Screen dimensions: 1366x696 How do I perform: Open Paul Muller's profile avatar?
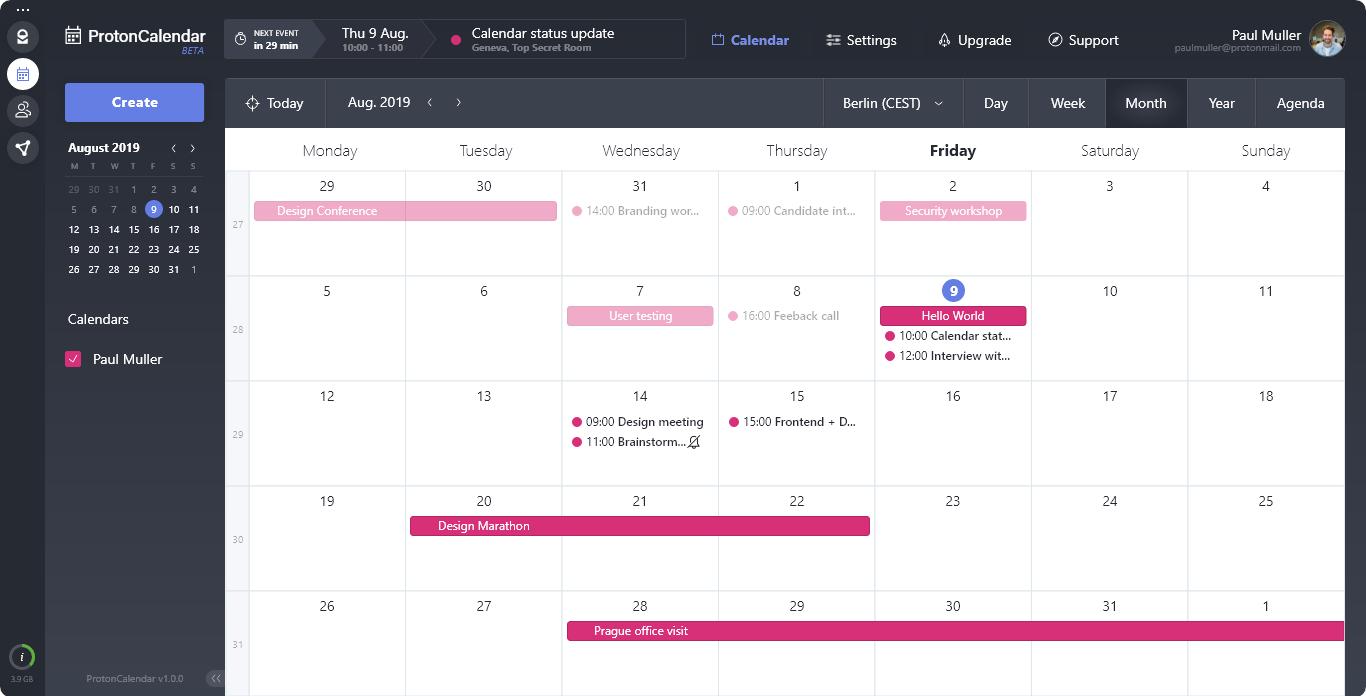coord(1327,39)
